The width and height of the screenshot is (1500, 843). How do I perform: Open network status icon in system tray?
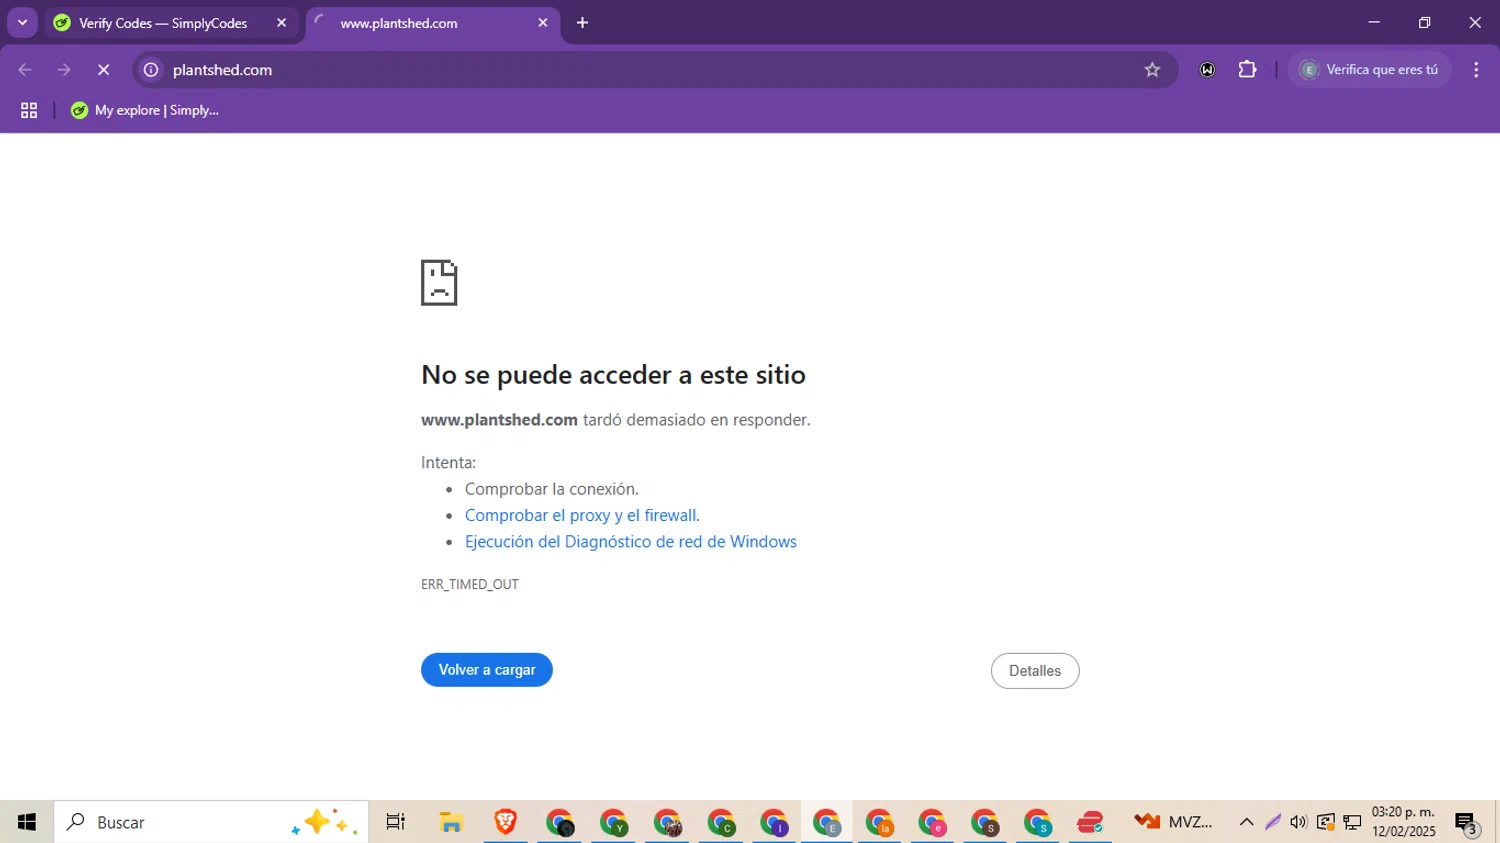[x=1352, y=822]
